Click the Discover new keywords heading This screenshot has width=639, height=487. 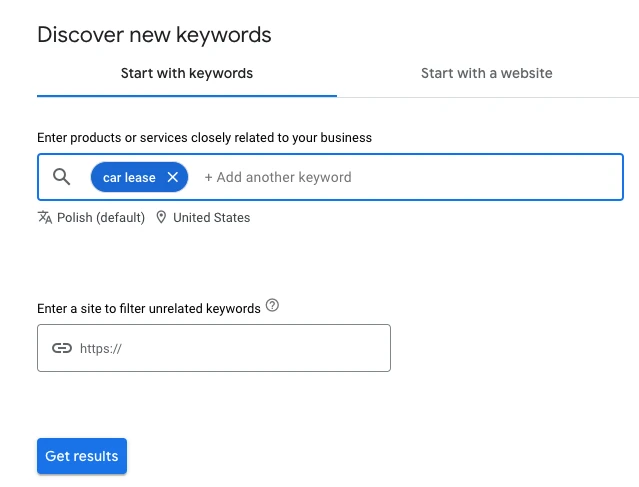tap(154, 34)
